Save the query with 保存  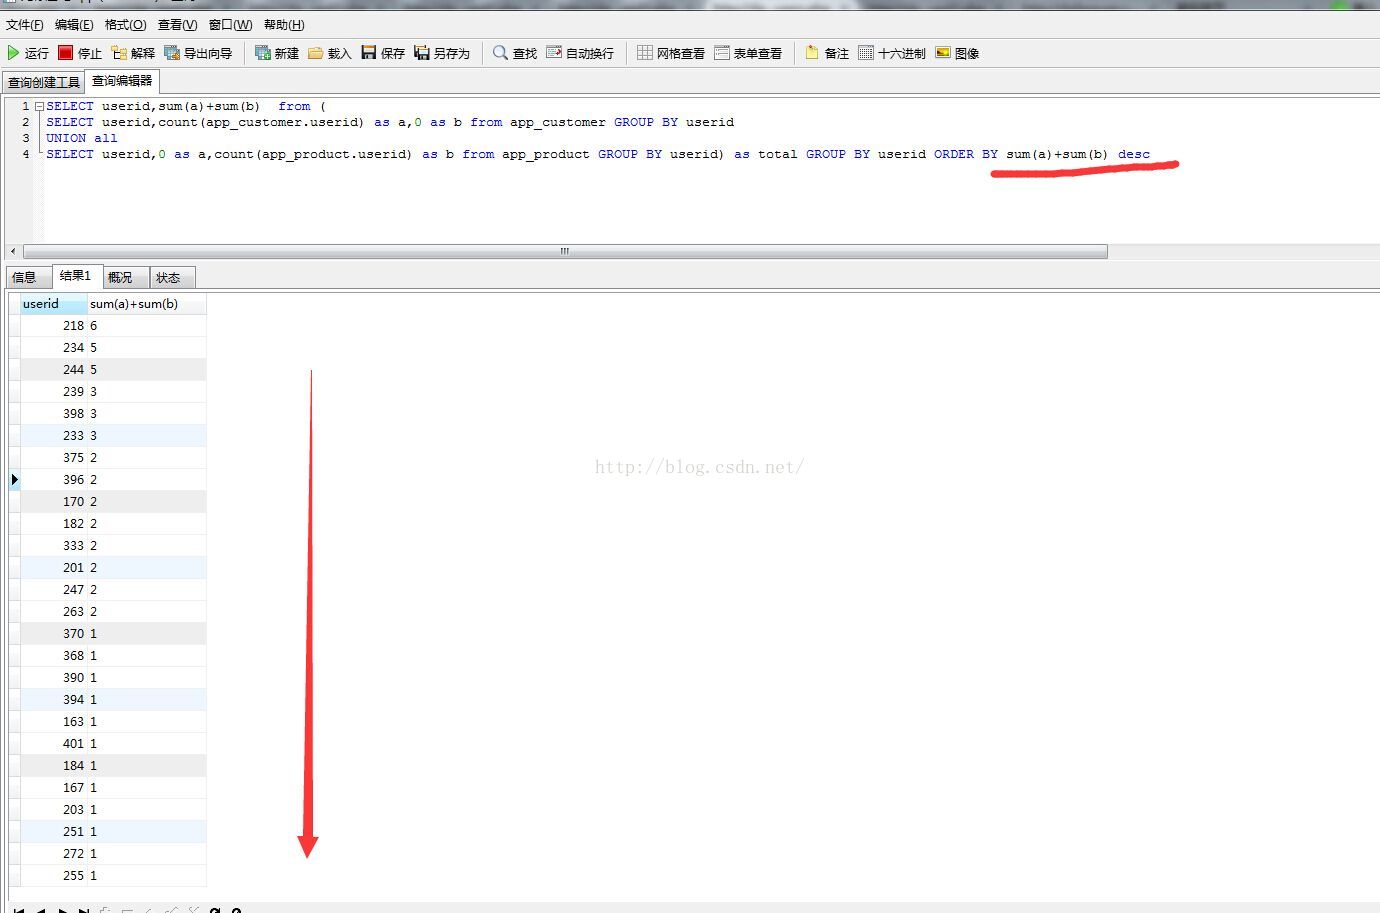click(x=383, y=53)
